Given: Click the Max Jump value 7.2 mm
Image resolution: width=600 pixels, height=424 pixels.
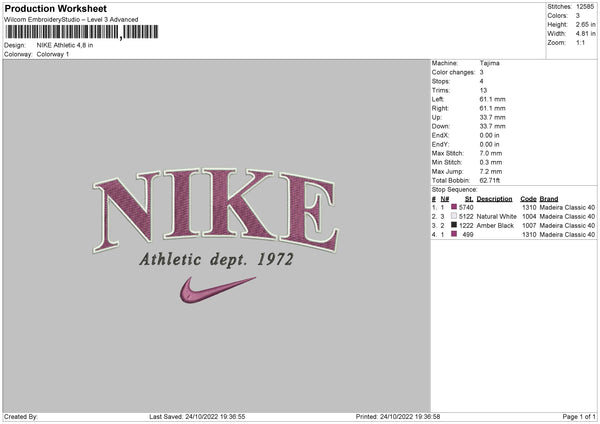Looking at the screenshot, I should 491,171.
